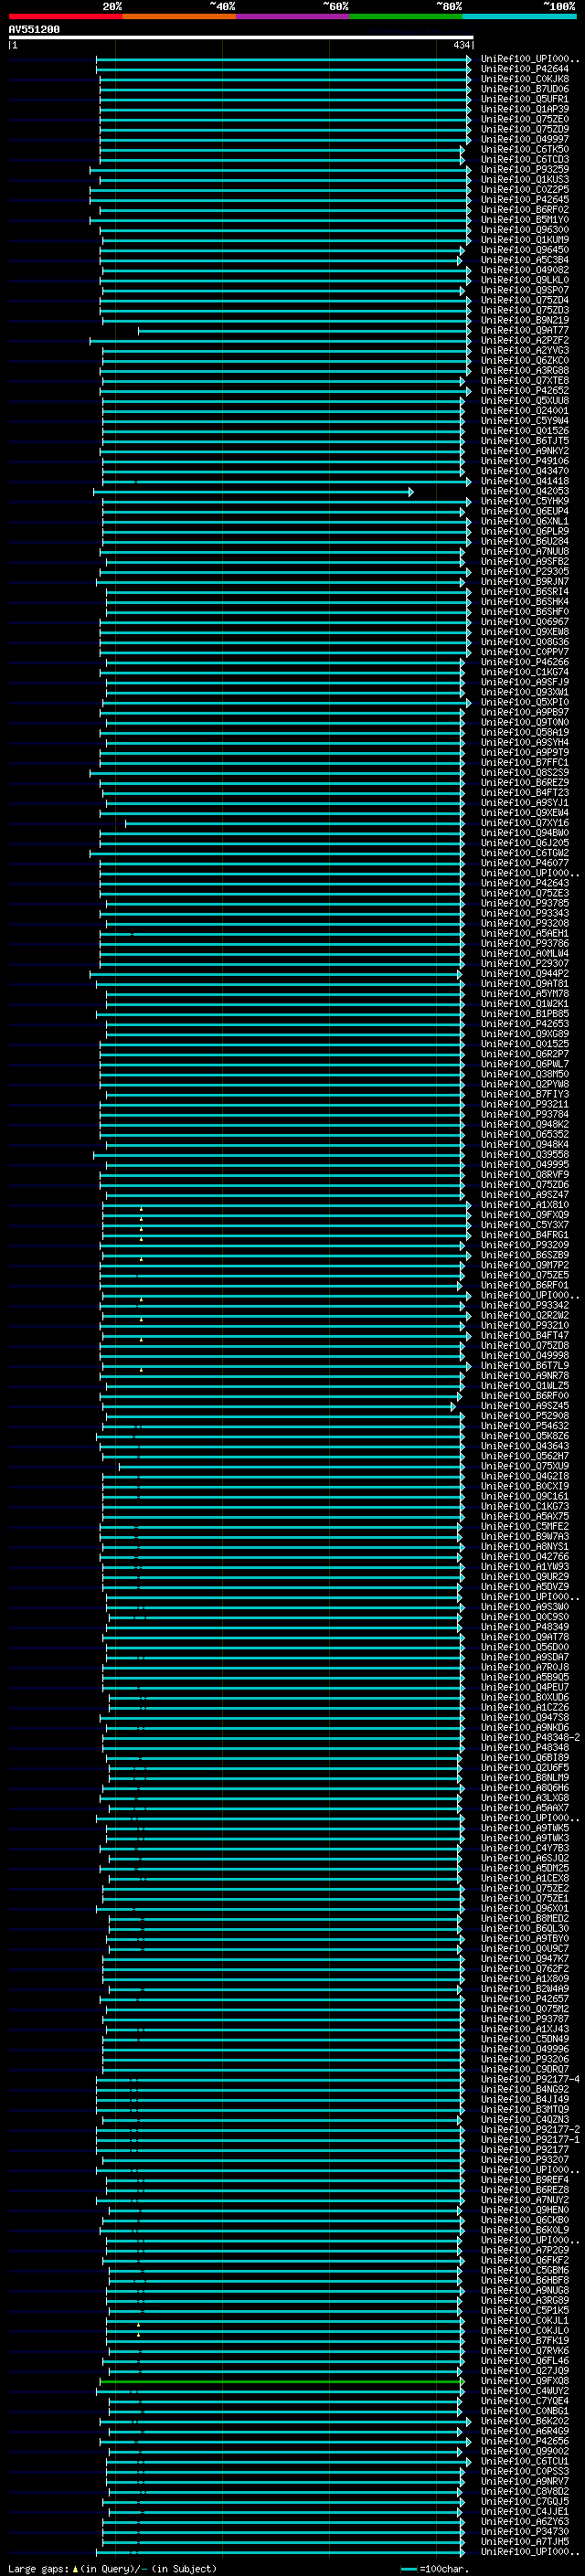The height and width of the screenshot is (2576, 585).
Task: Click the query end position 434
Action: click(x=461, y=45)
